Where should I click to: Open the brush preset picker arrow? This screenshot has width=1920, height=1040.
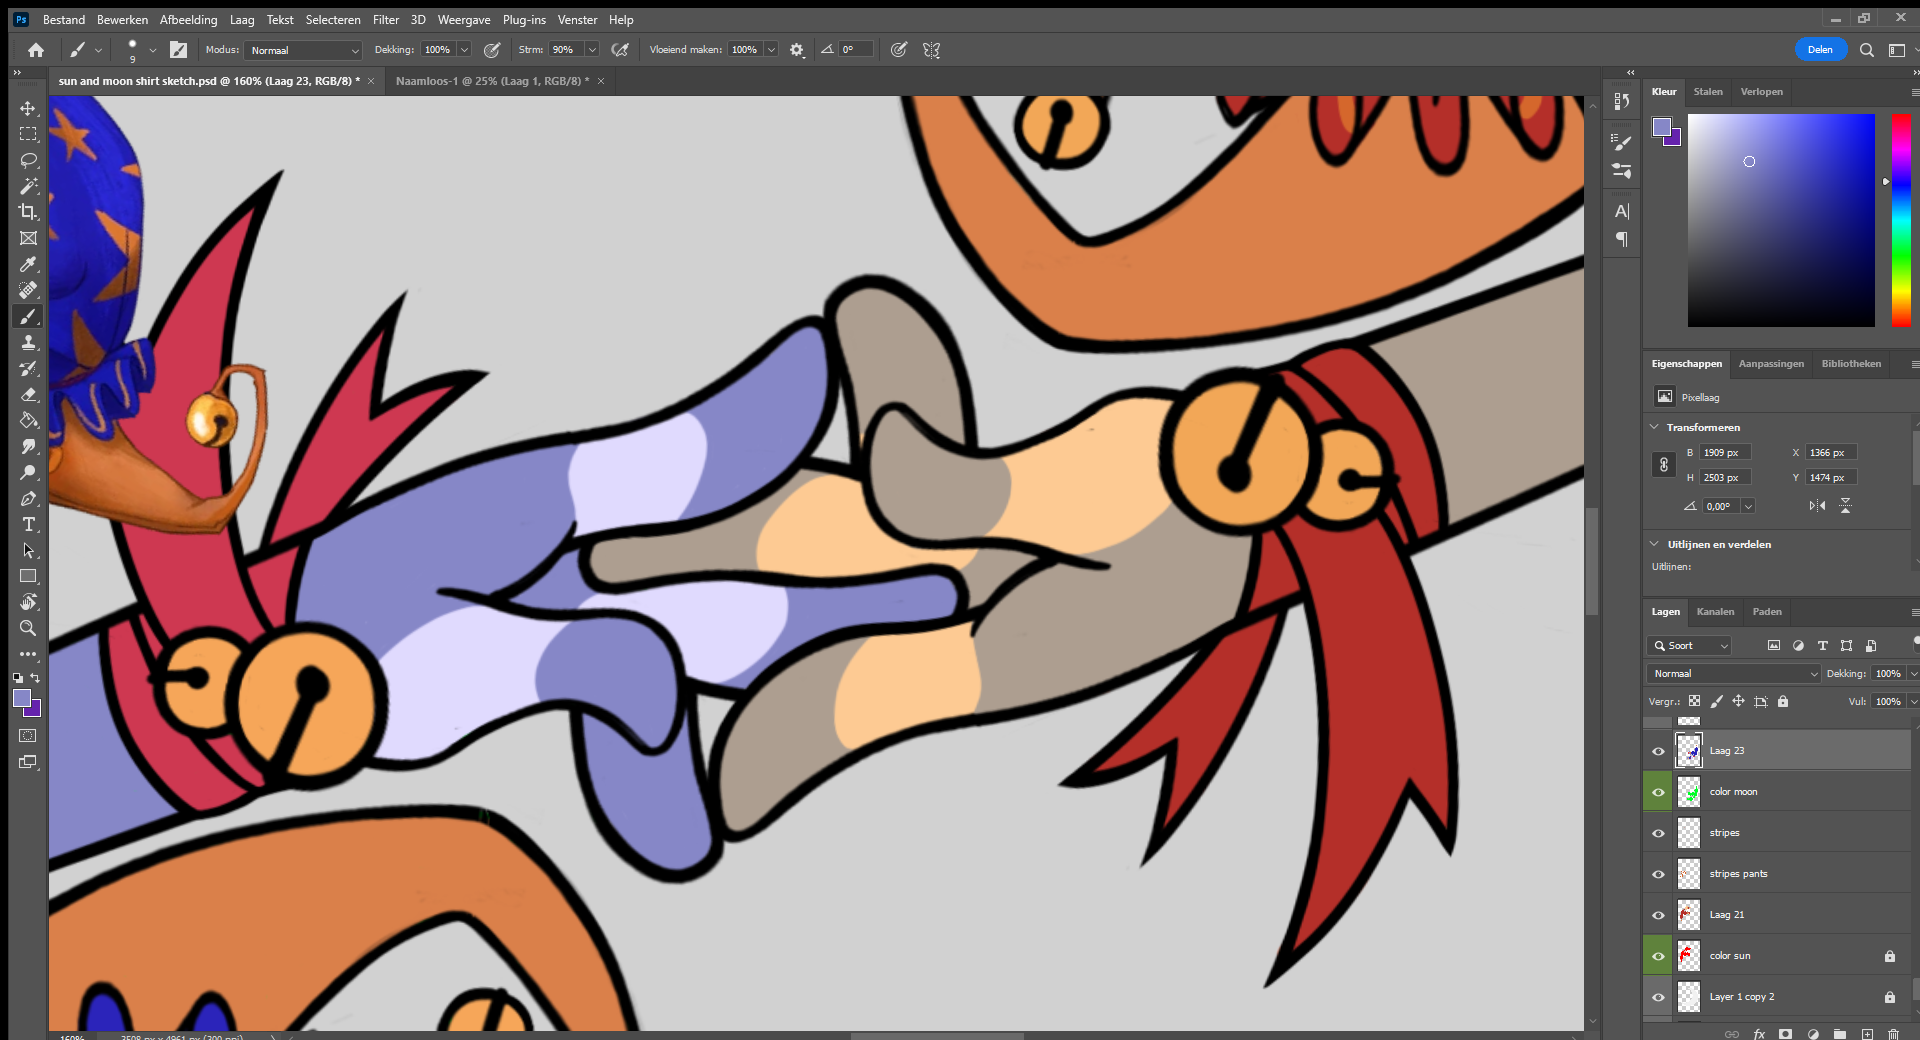pos(153,50)
